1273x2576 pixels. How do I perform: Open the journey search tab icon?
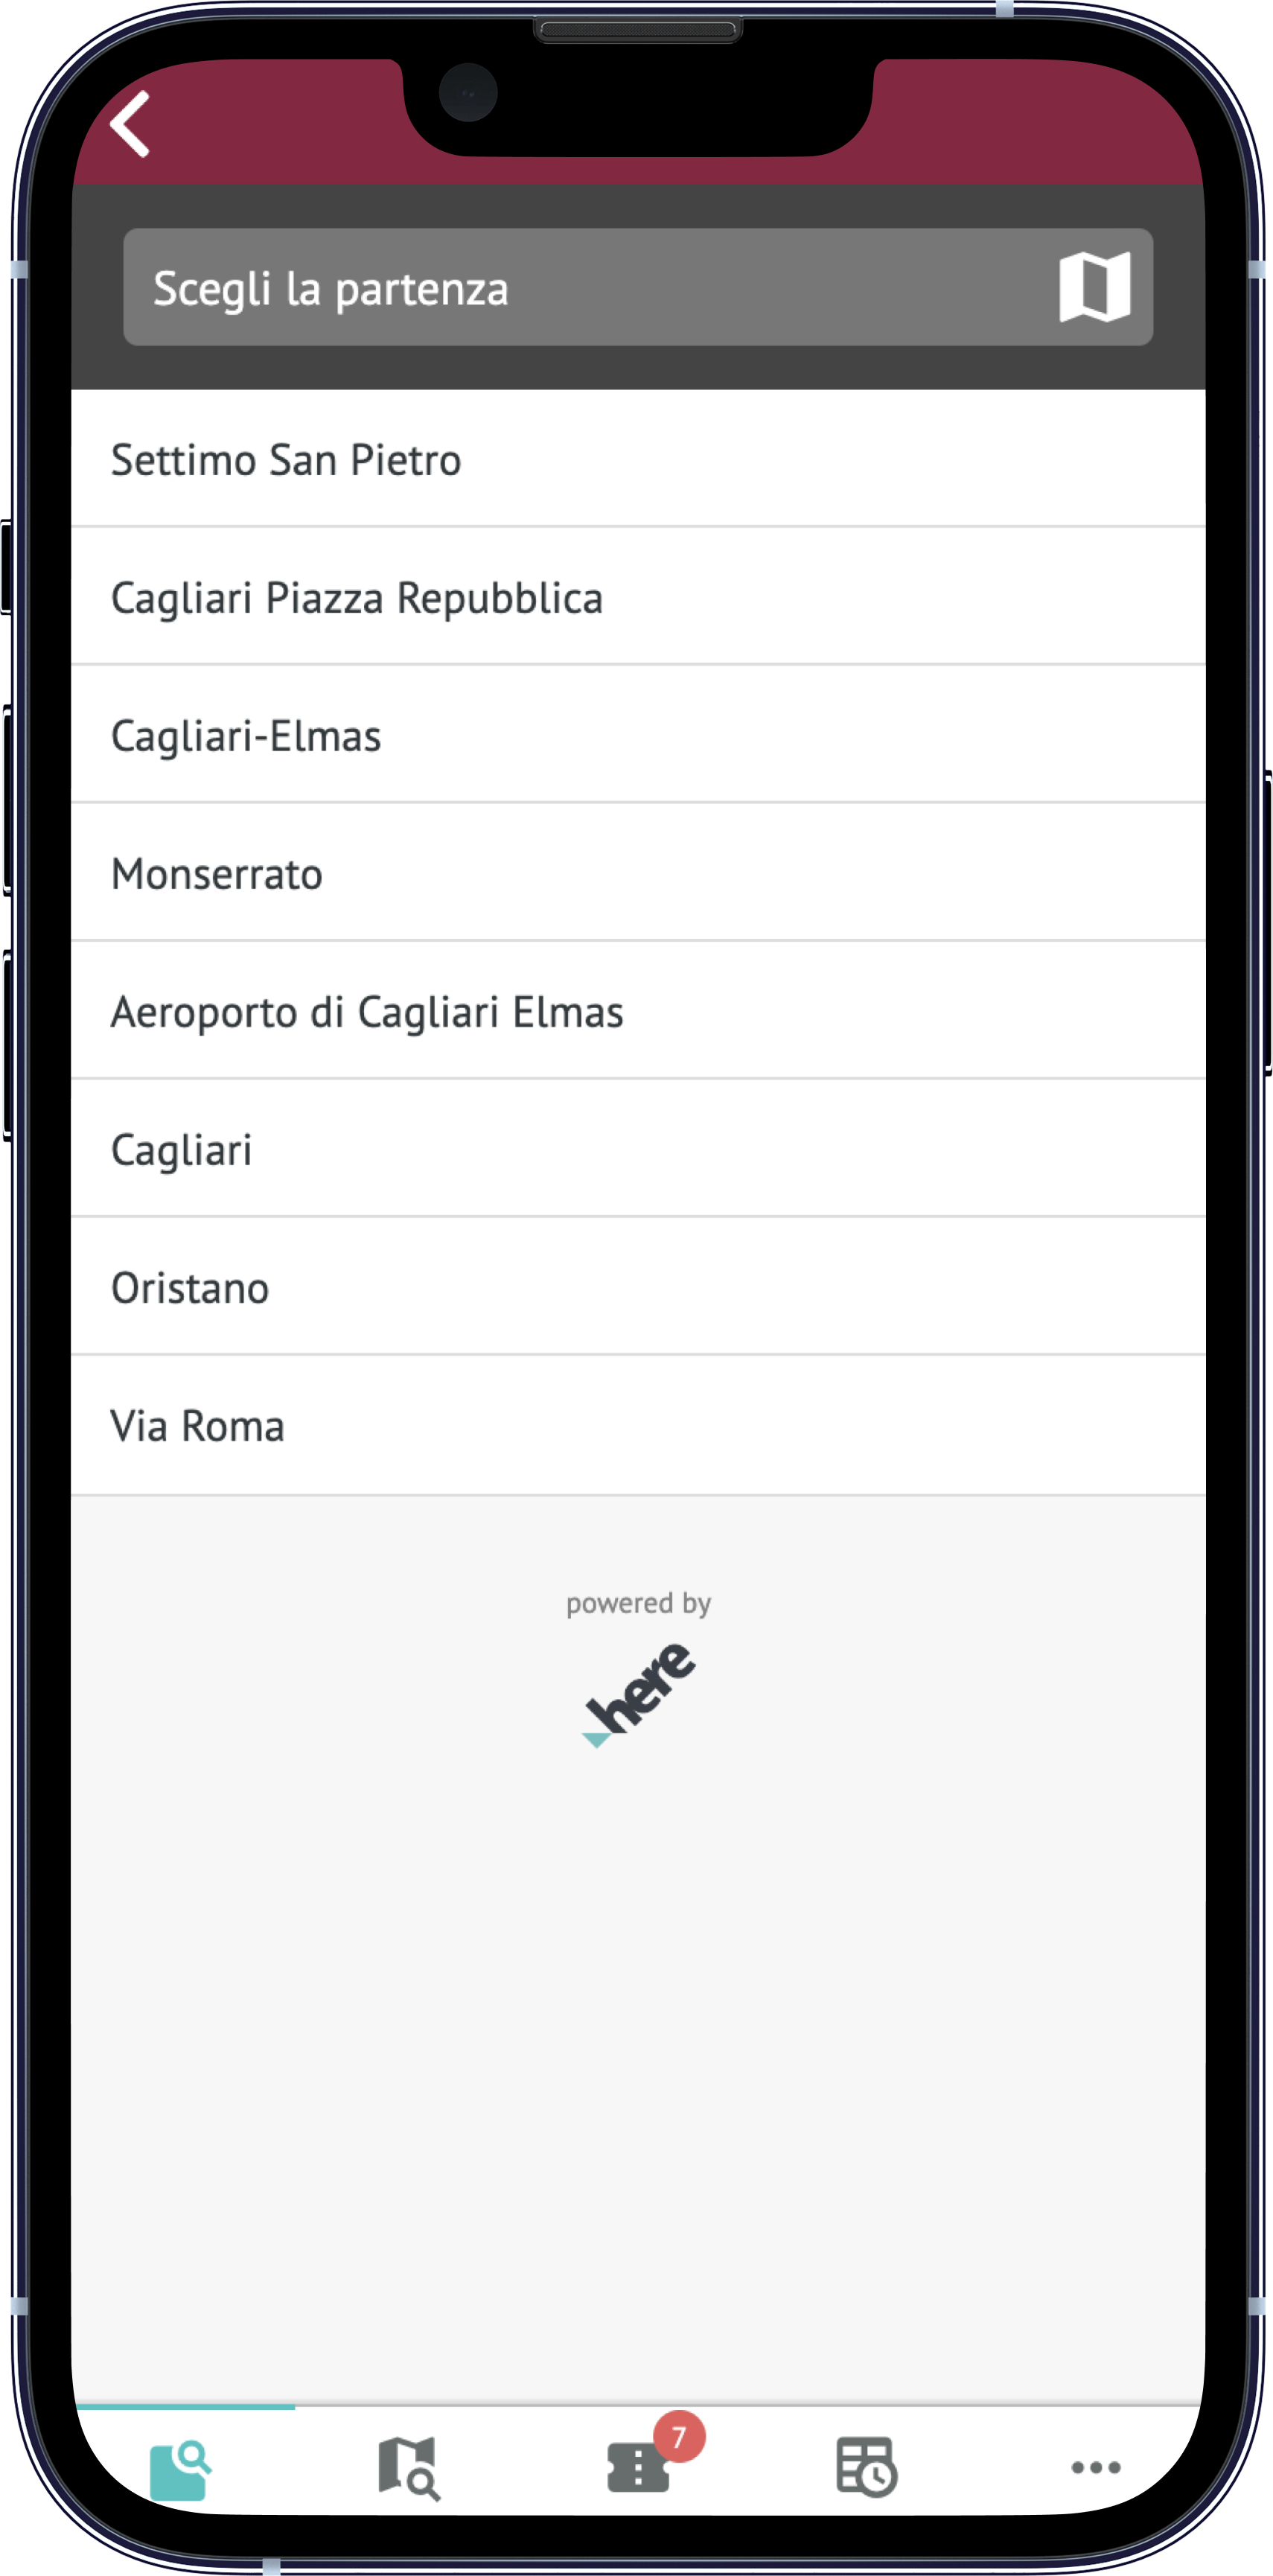click(181, 2469)
